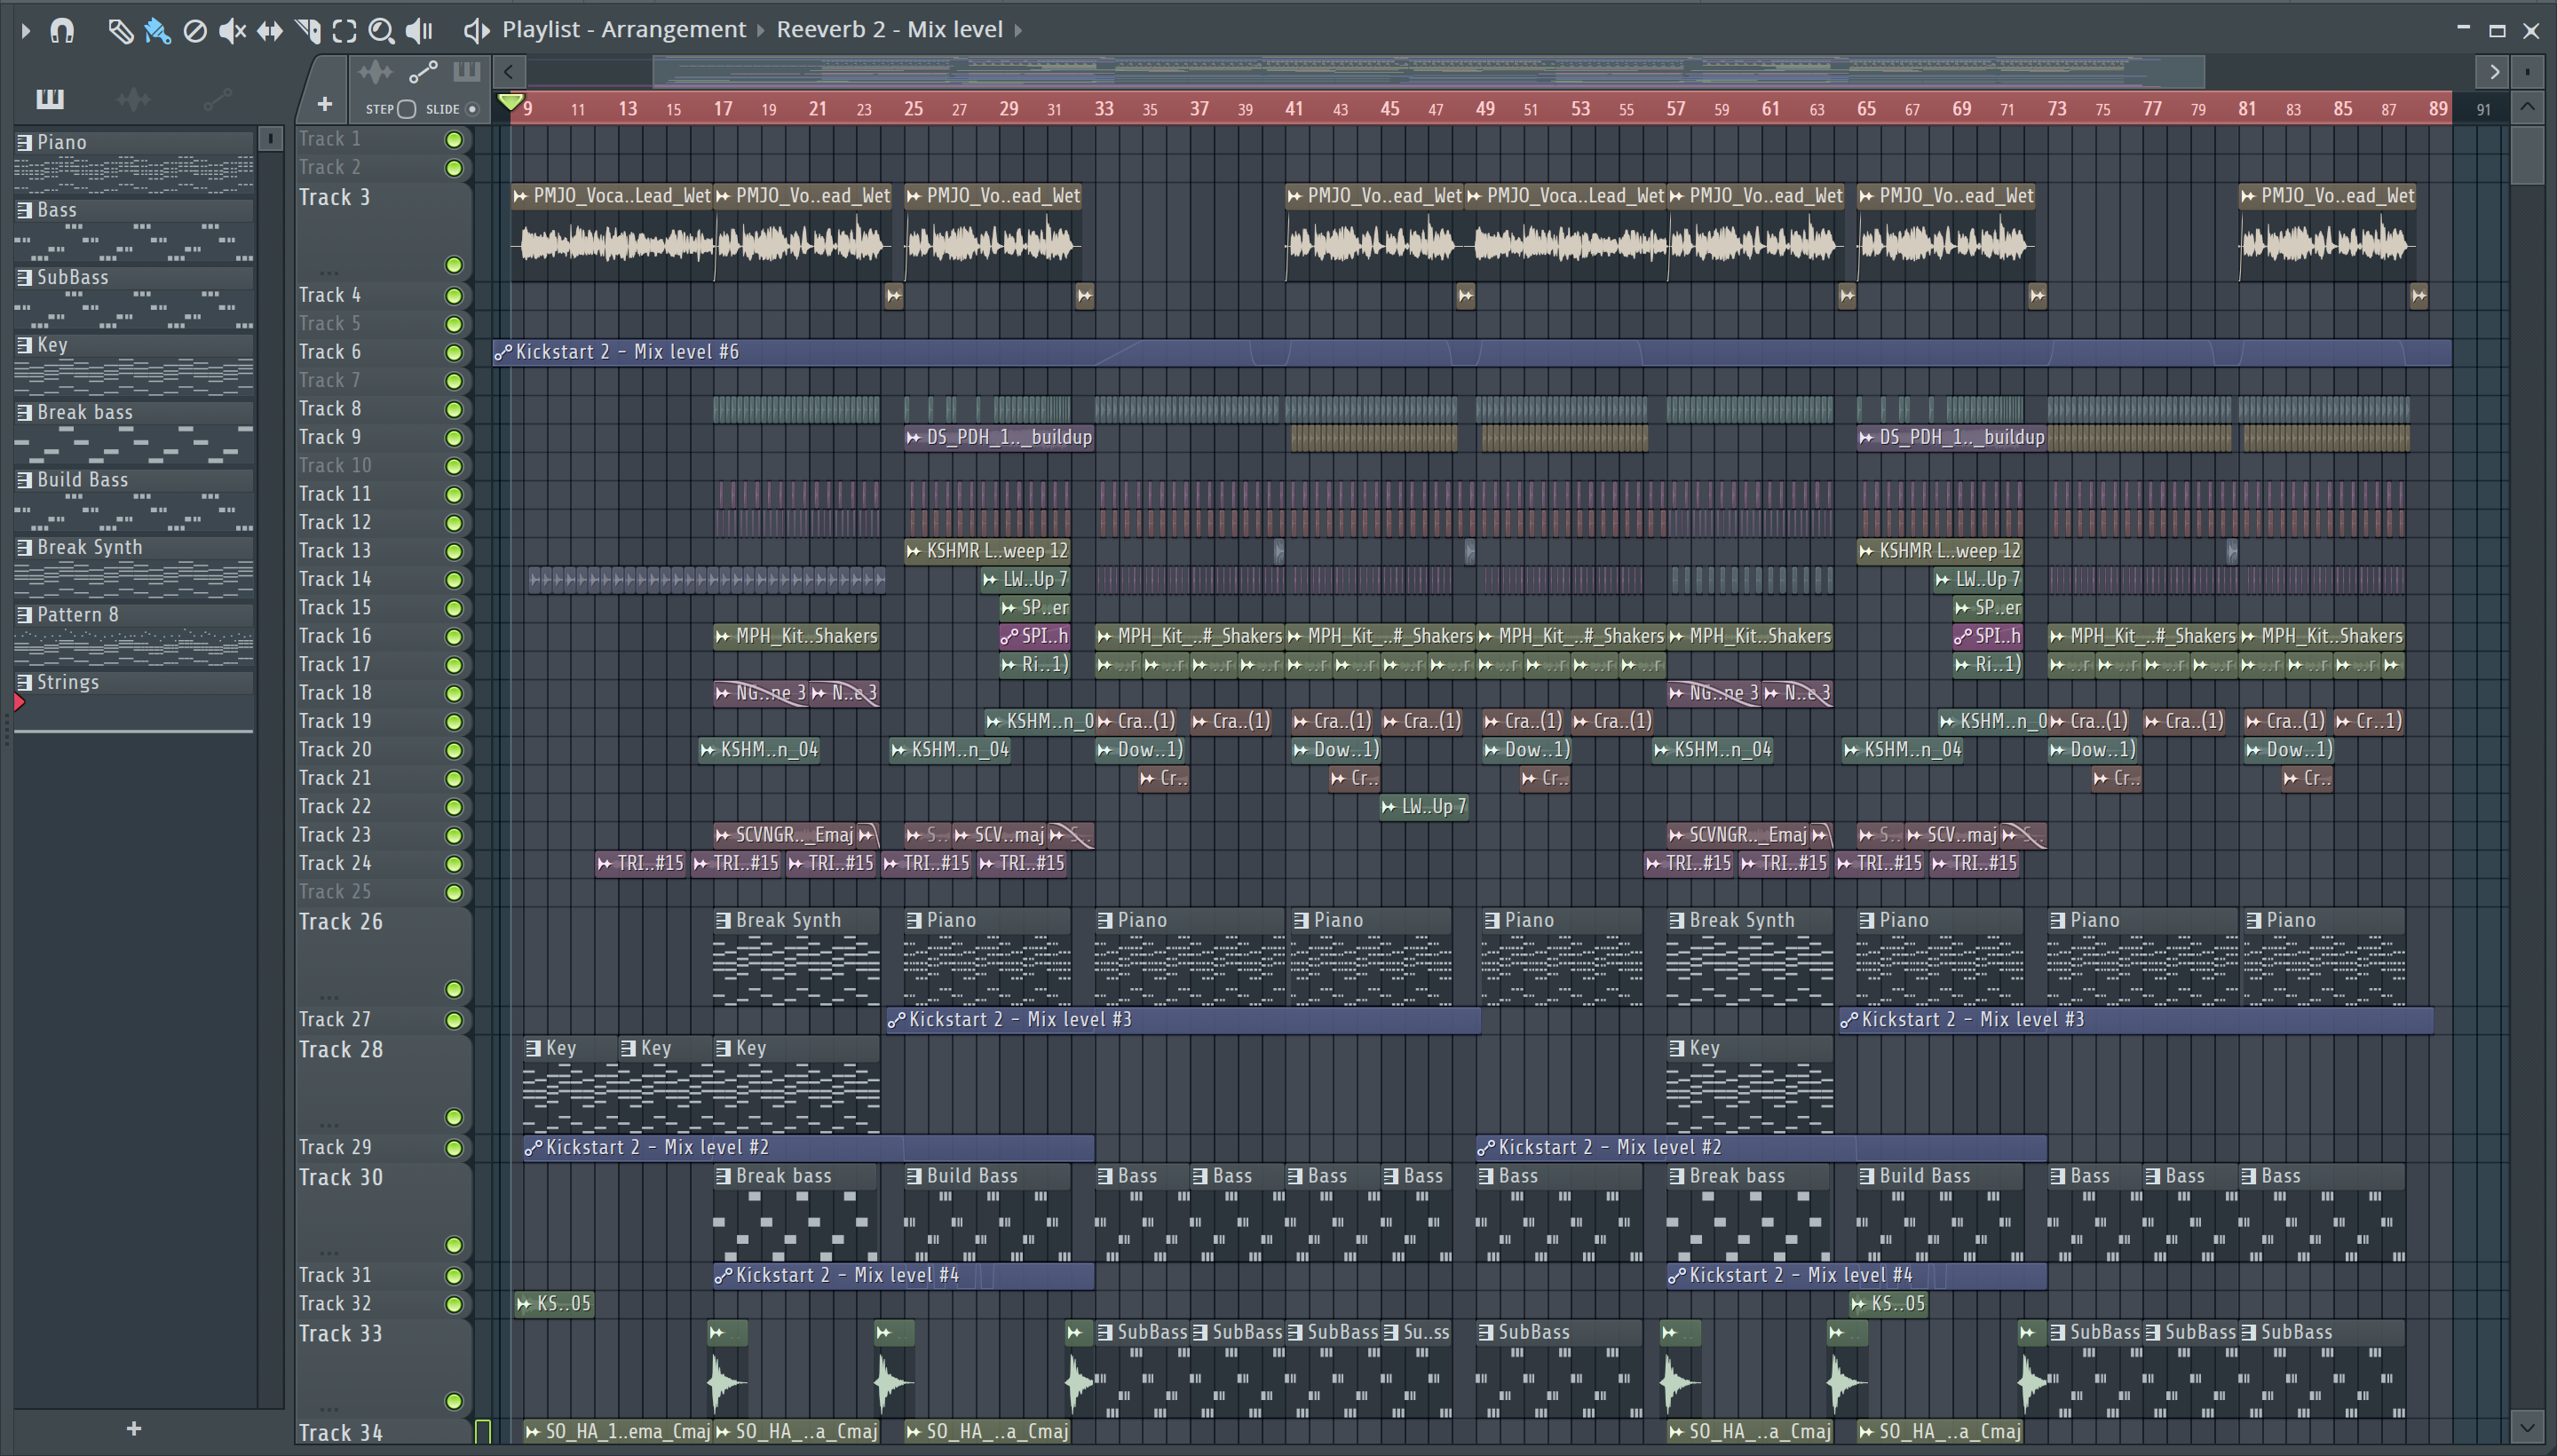
Task: Click the Playlist - Arrangement title
Action: (x=624, y=30)
